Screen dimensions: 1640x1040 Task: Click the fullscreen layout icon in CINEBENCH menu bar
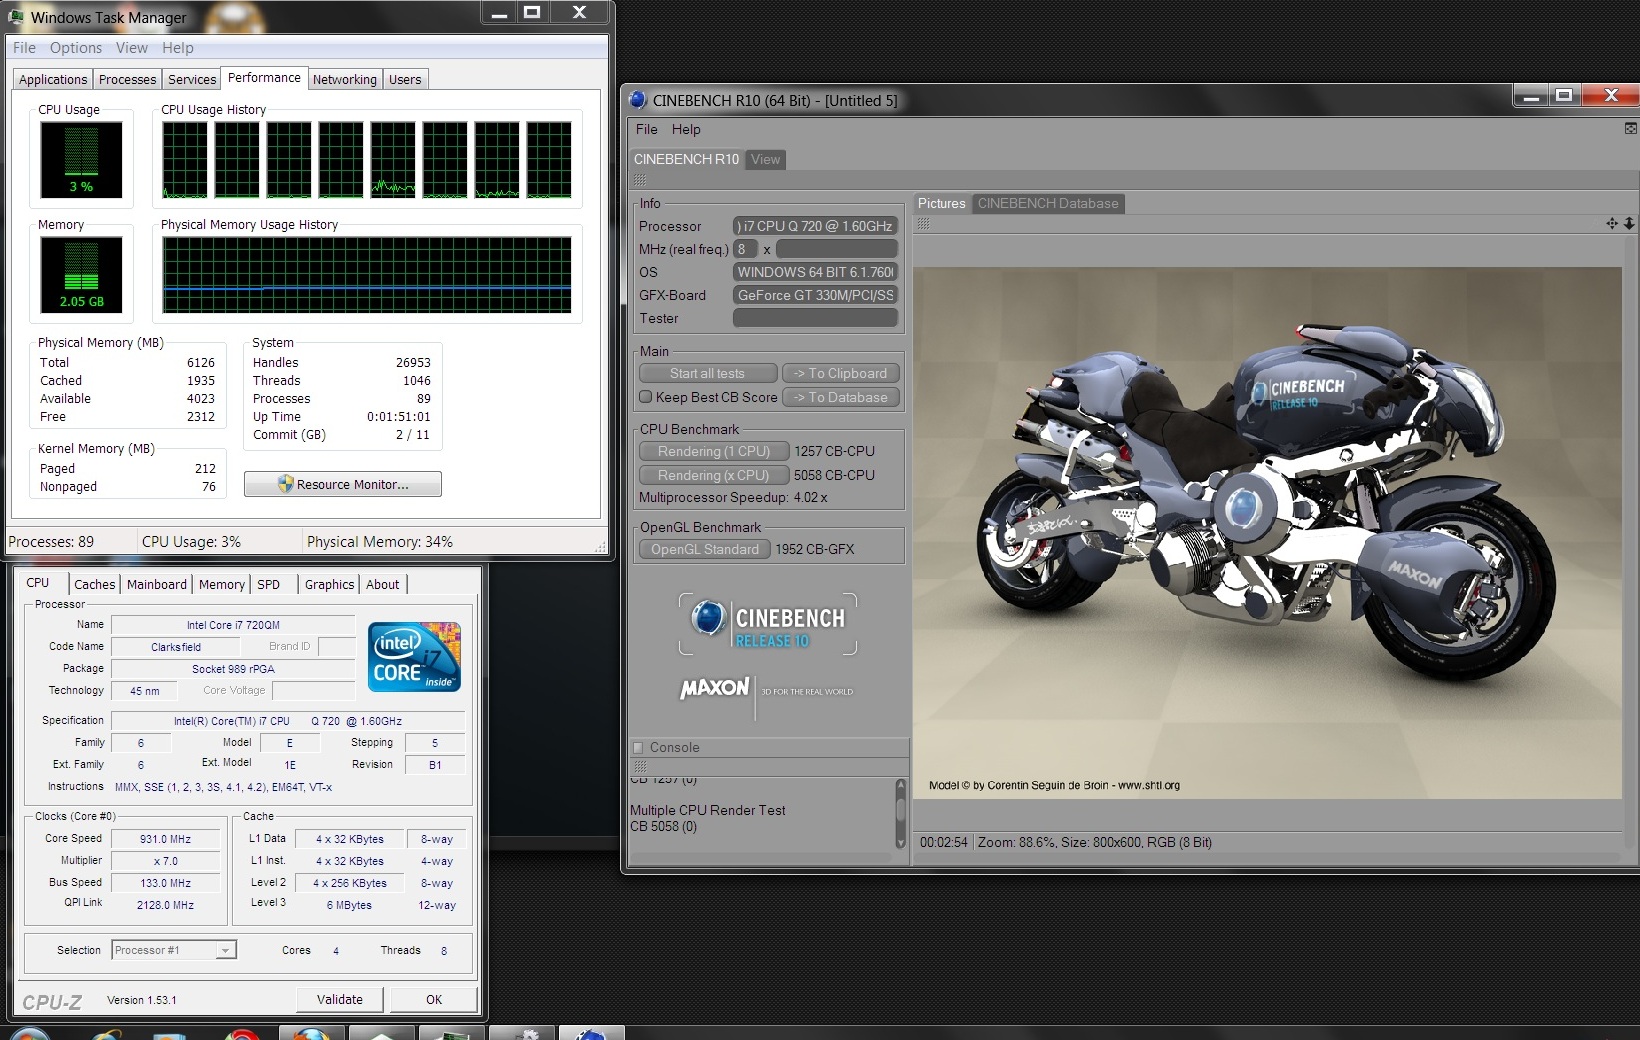[x=1630, y=129]
